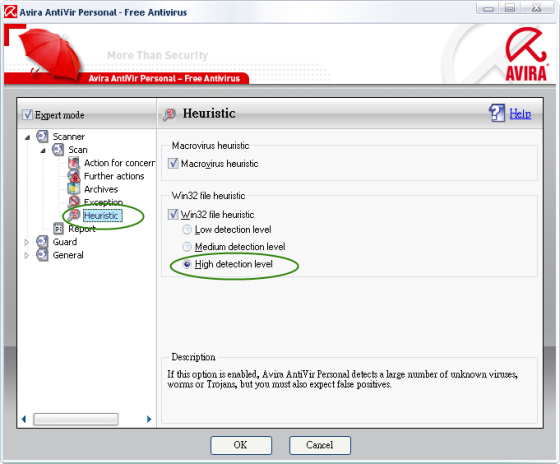This screenshot has width=560, height=464.
Task: Select Heuristic tree item
Action: click(x=102, y=215)
